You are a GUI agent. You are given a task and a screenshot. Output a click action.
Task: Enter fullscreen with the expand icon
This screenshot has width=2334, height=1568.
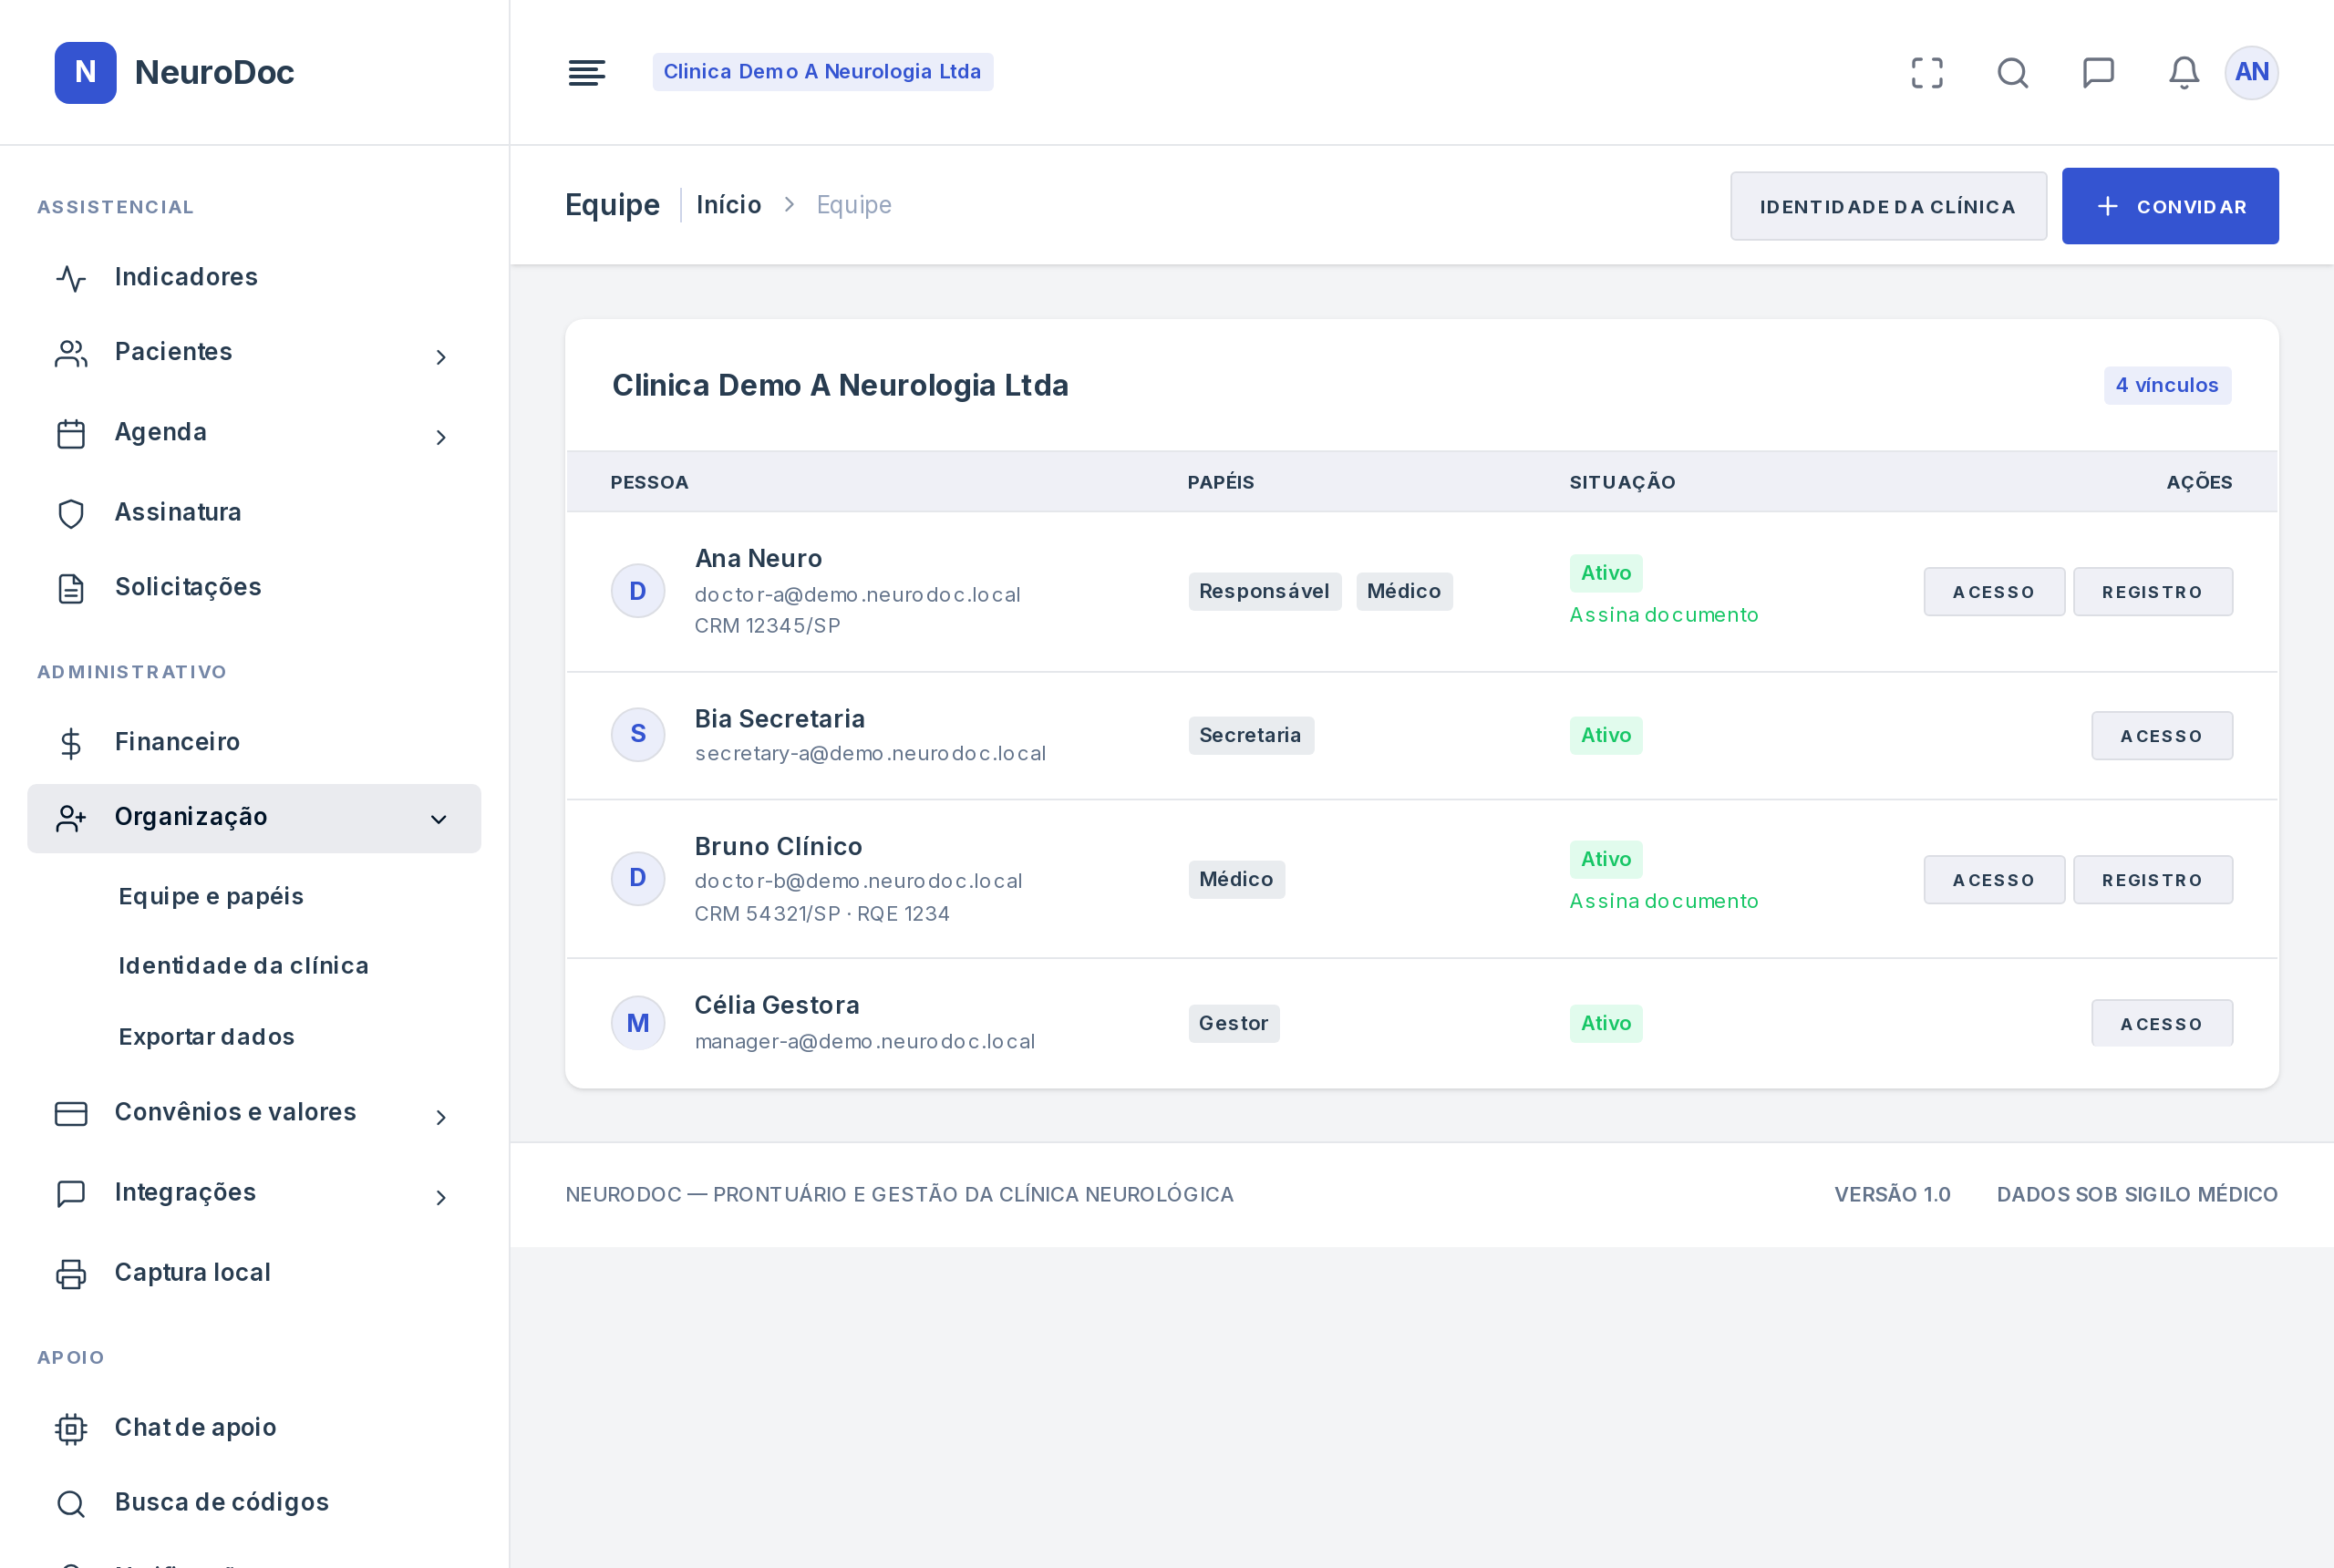[x=1927, y=72]
